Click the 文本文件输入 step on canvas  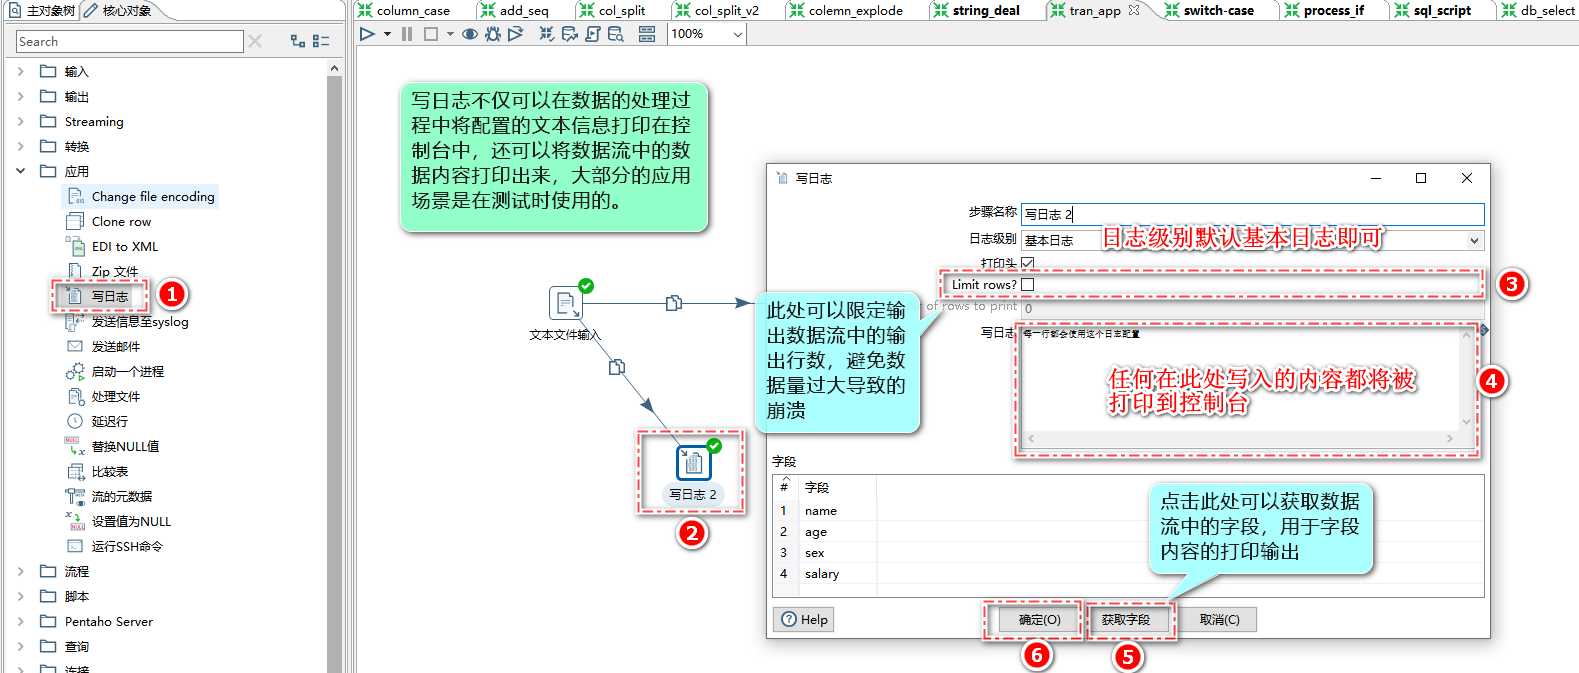coord(566,303)
